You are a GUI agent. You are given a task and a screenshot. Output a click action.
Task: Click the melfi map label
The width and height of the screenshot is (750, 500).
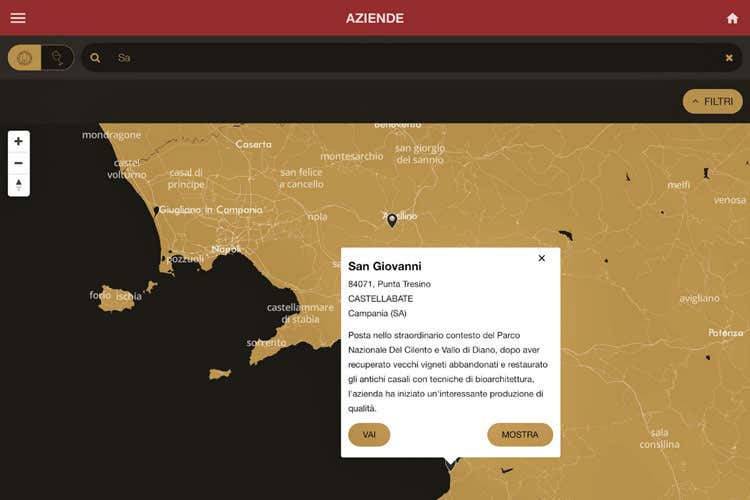[678, 185]
